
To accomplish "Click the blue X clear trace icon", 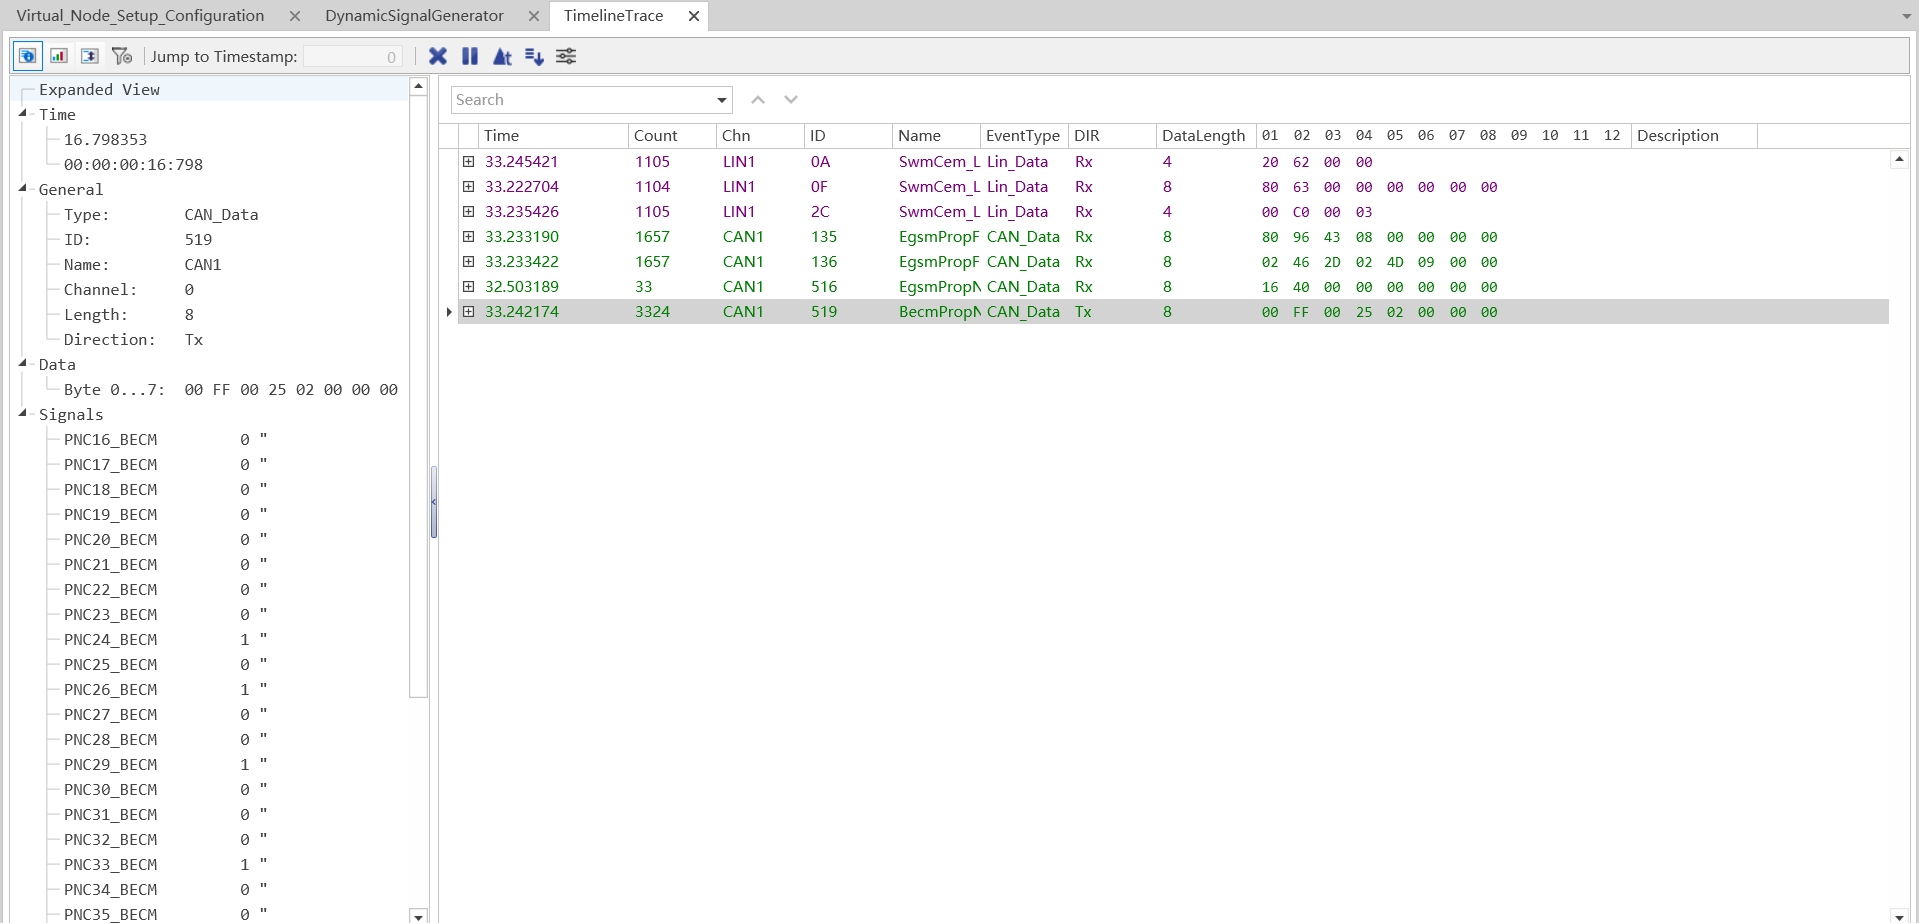I will click(x=438, y=56).
